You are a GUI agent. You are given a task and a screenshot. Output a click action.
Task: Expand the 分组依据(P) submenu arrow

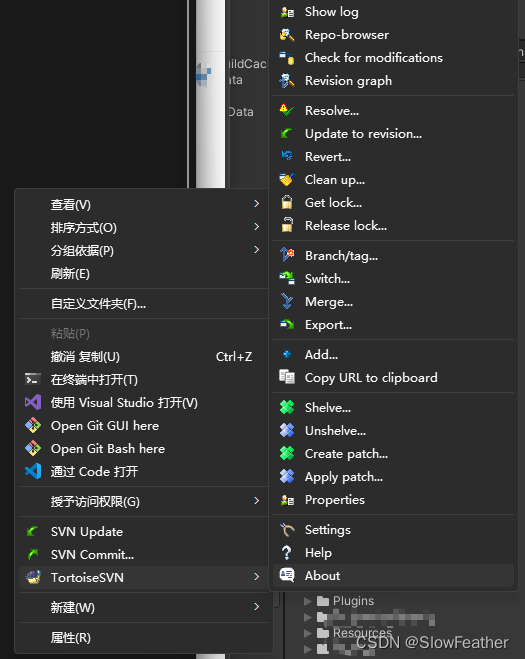(256, 250)
